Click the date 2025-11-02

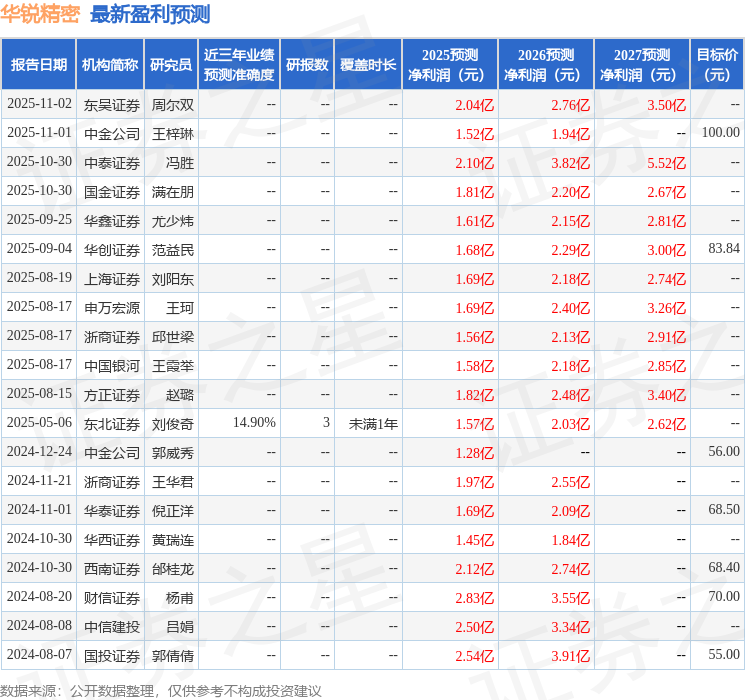point(39,104)
